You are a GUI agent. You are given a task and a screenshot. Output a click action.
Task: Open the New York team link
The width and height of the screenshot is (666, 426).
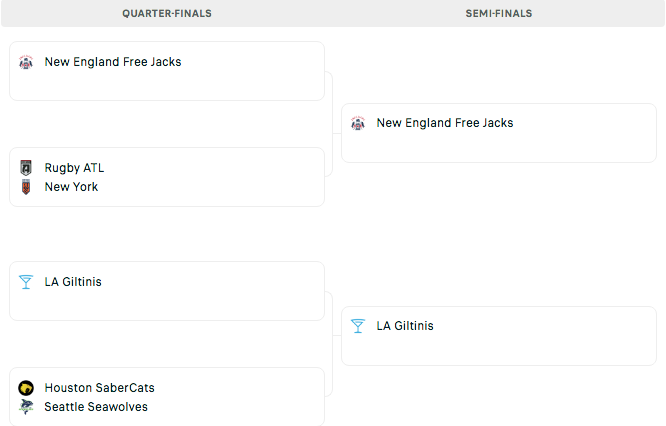point(71,187)
